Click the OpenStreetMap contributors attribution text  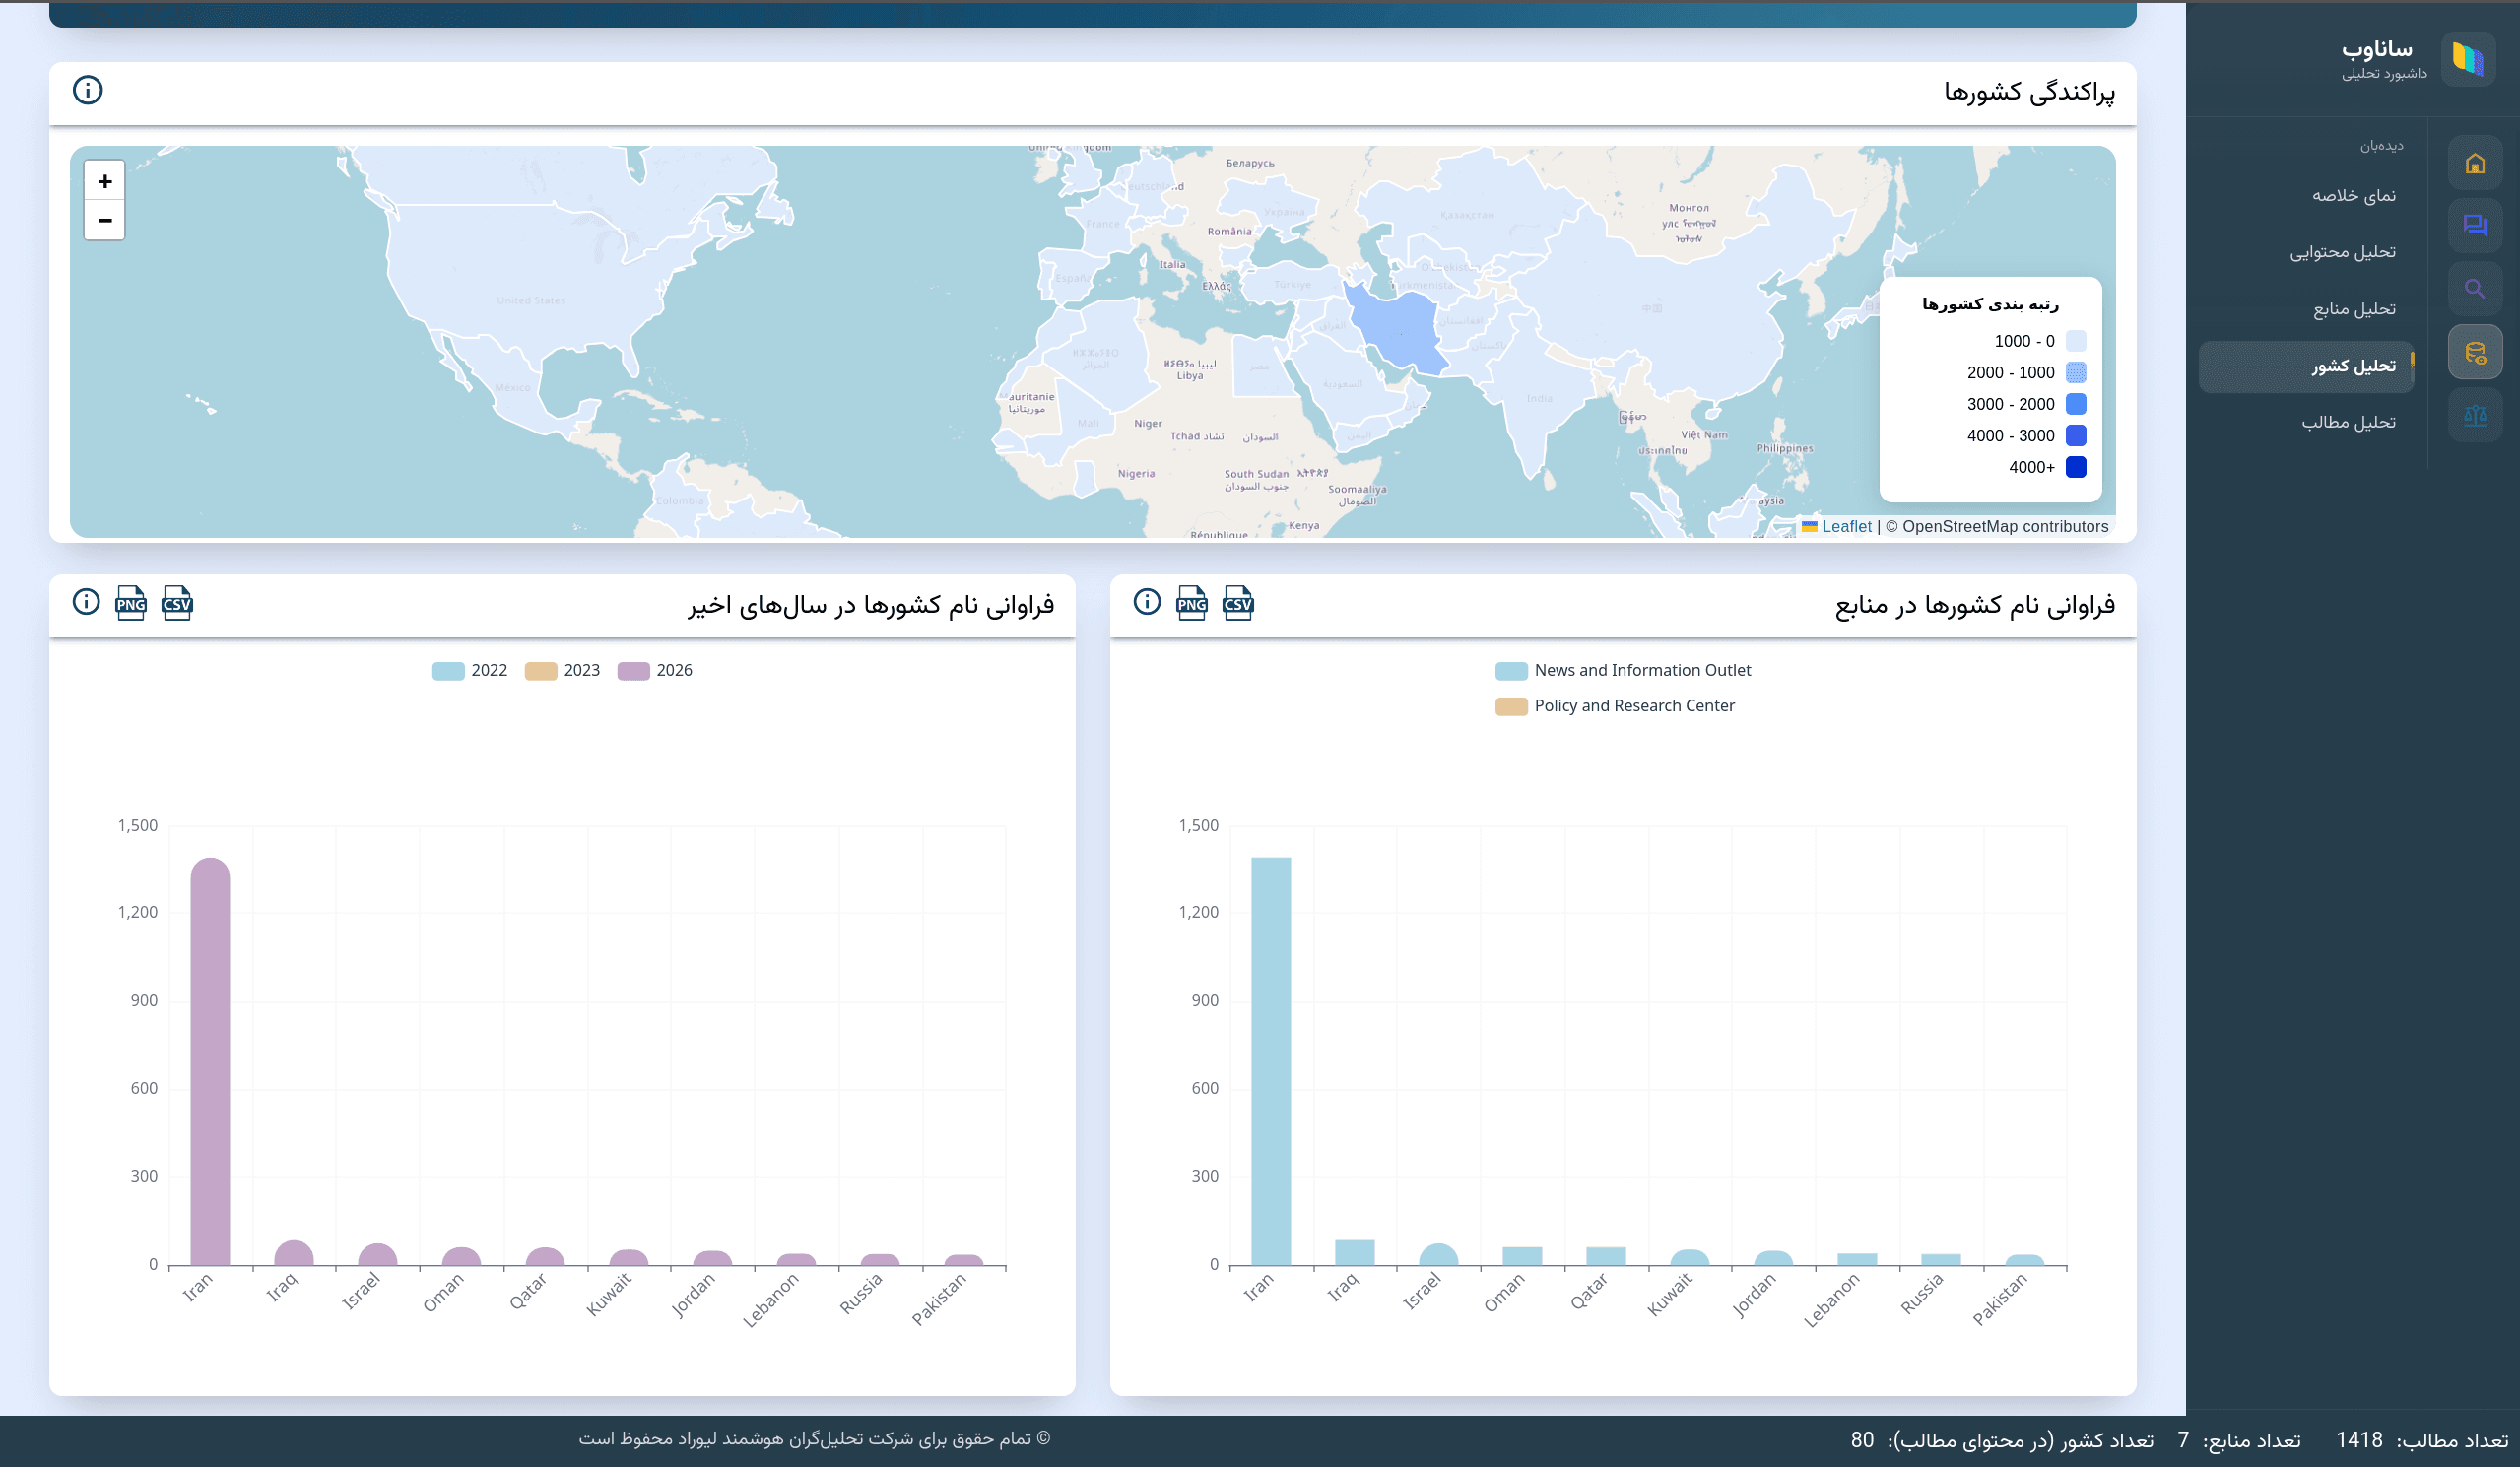(1997, 526)
